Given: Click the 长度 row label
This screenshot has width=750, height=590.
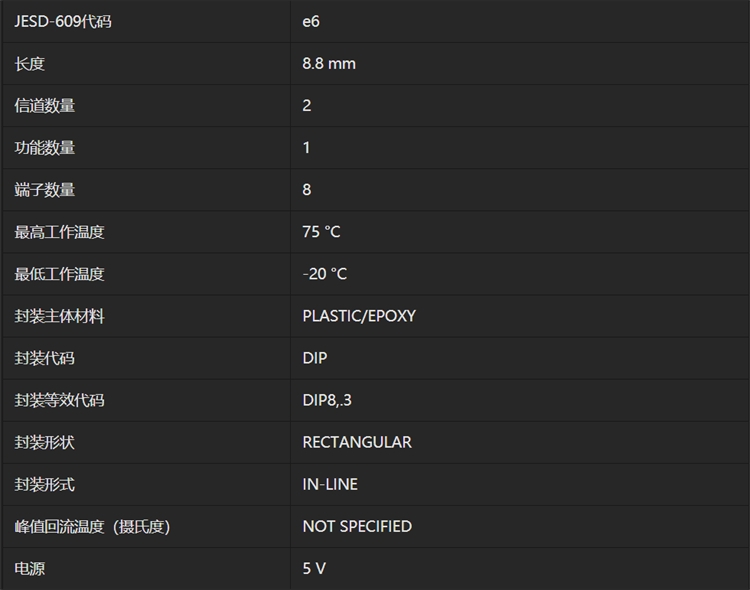Looking at the screenshot, I should (30, 64).
